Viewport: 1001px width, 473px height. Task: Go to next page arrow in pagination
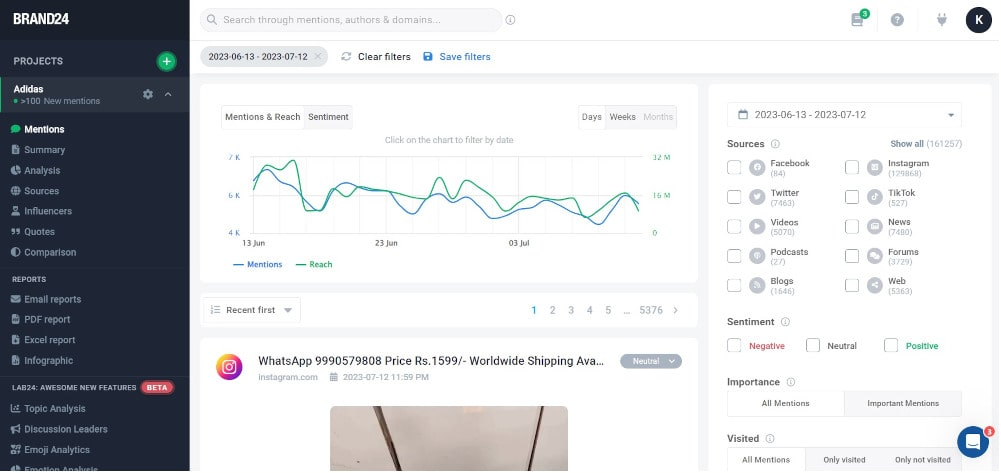tap(675, 310)
